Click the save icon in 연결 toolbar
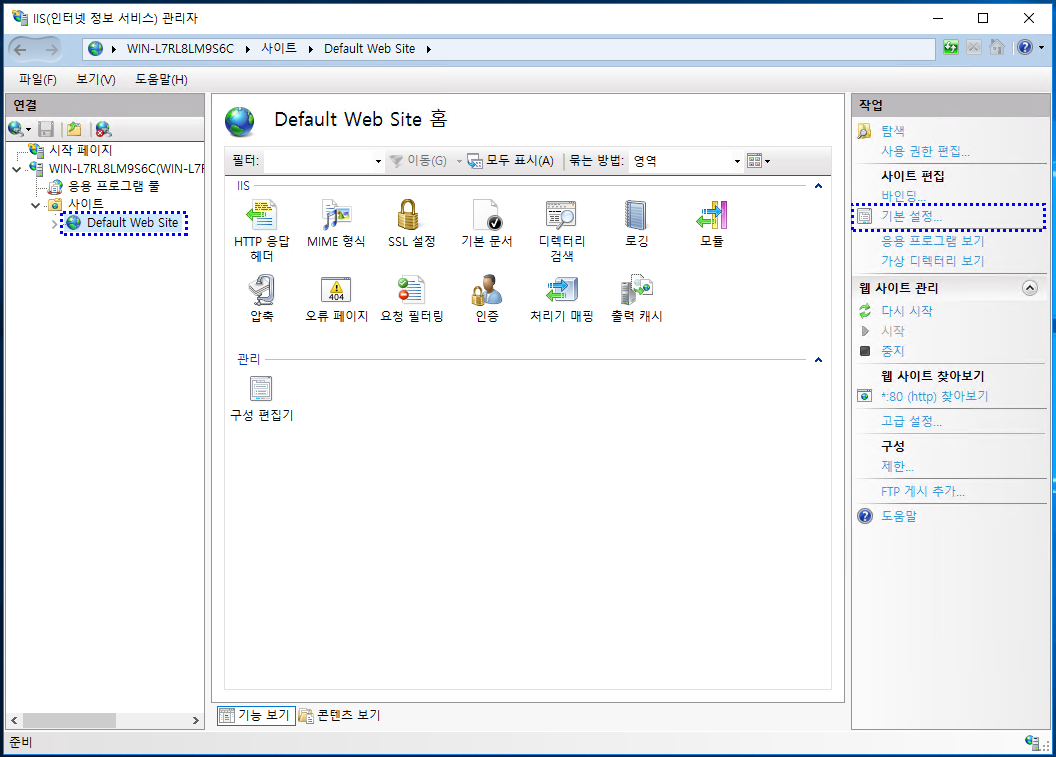This screenshot has width=1056, height=757. 46,129
